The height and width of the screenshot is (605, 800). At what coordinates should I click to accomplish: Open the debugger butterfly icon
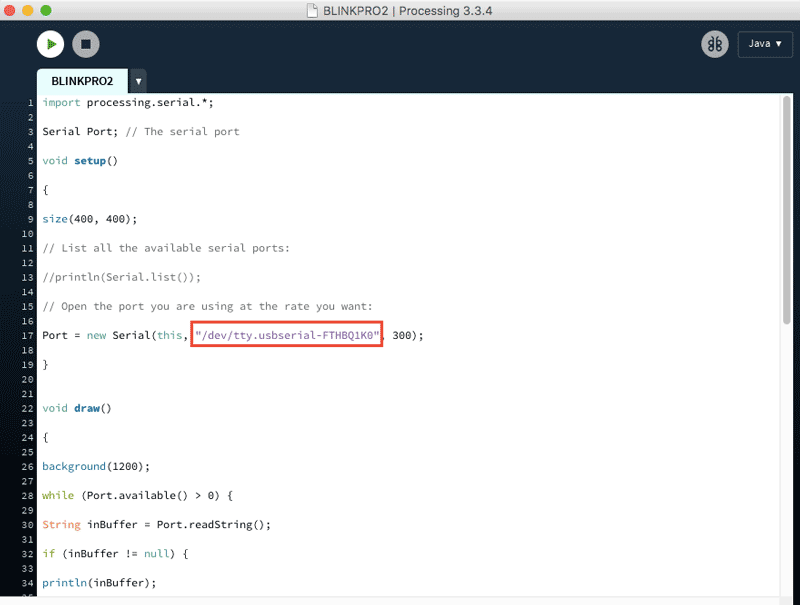(715, 44)
